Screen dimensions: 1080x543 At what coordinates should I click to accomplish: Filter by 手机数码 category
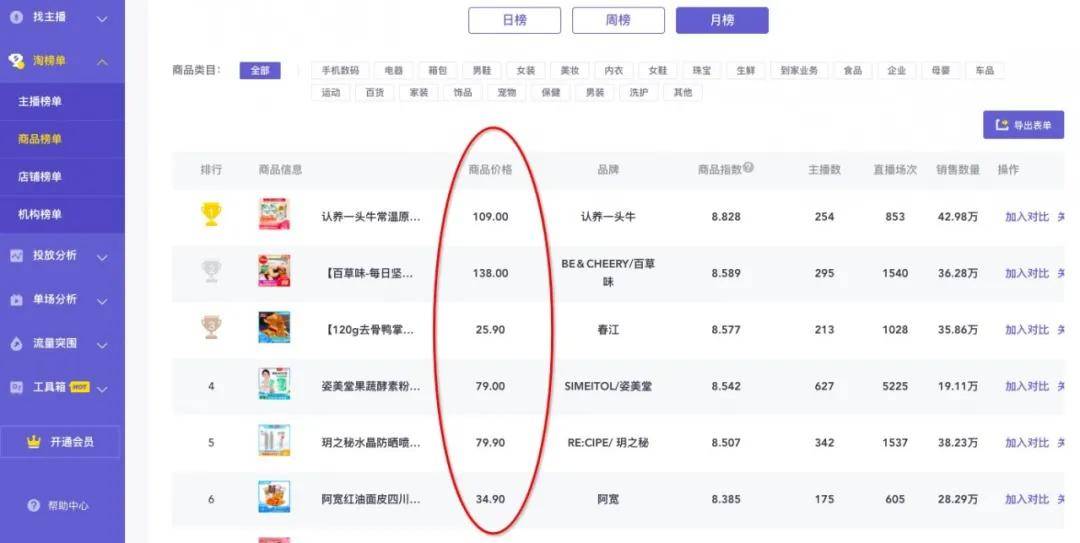[340, 70]
